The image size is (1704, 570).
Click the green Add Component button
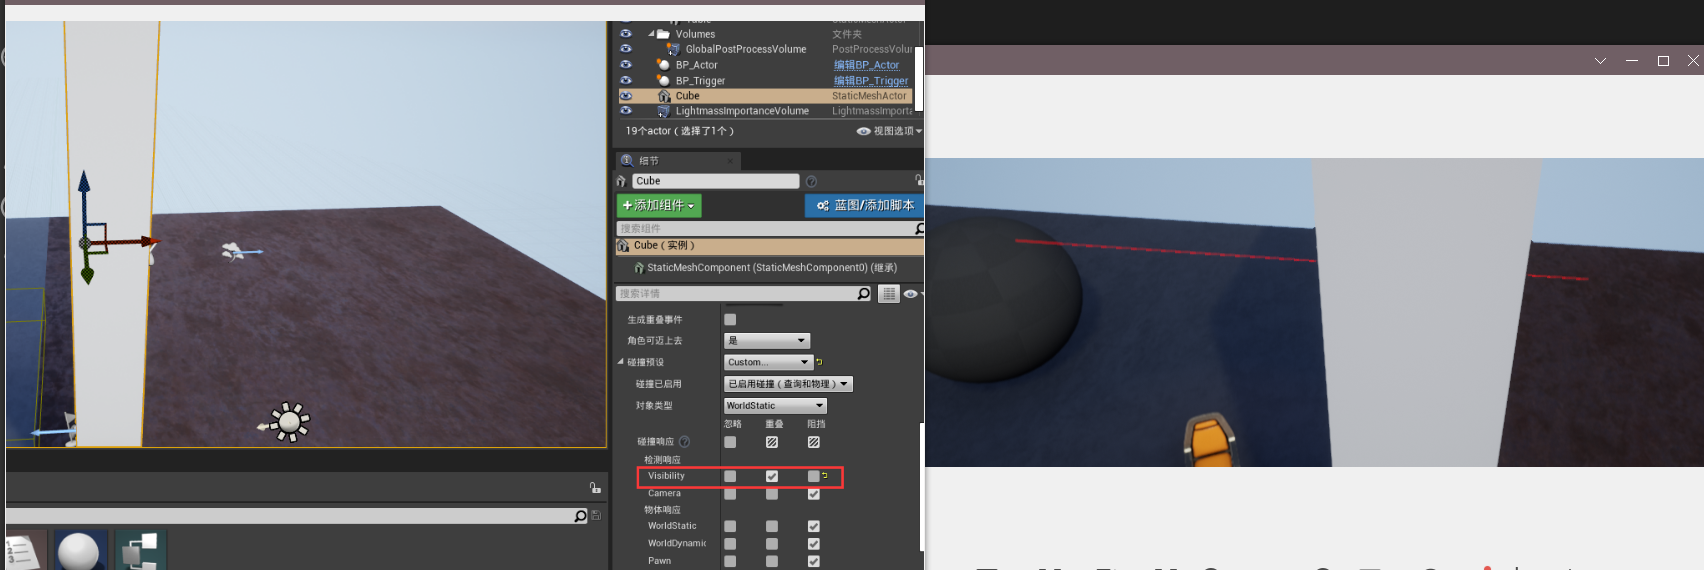(x=658, y=205)
